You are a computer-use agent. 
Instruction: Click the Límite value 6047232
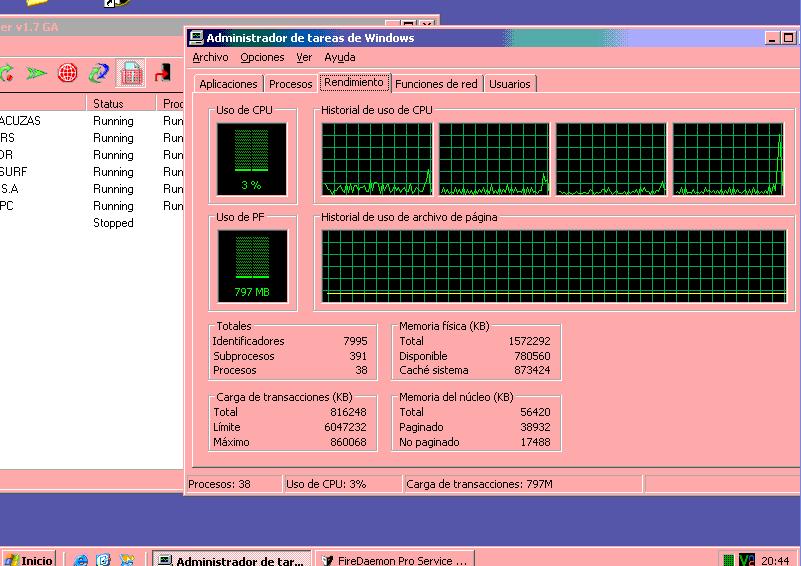pyautogui.click(x=345, y=427)
